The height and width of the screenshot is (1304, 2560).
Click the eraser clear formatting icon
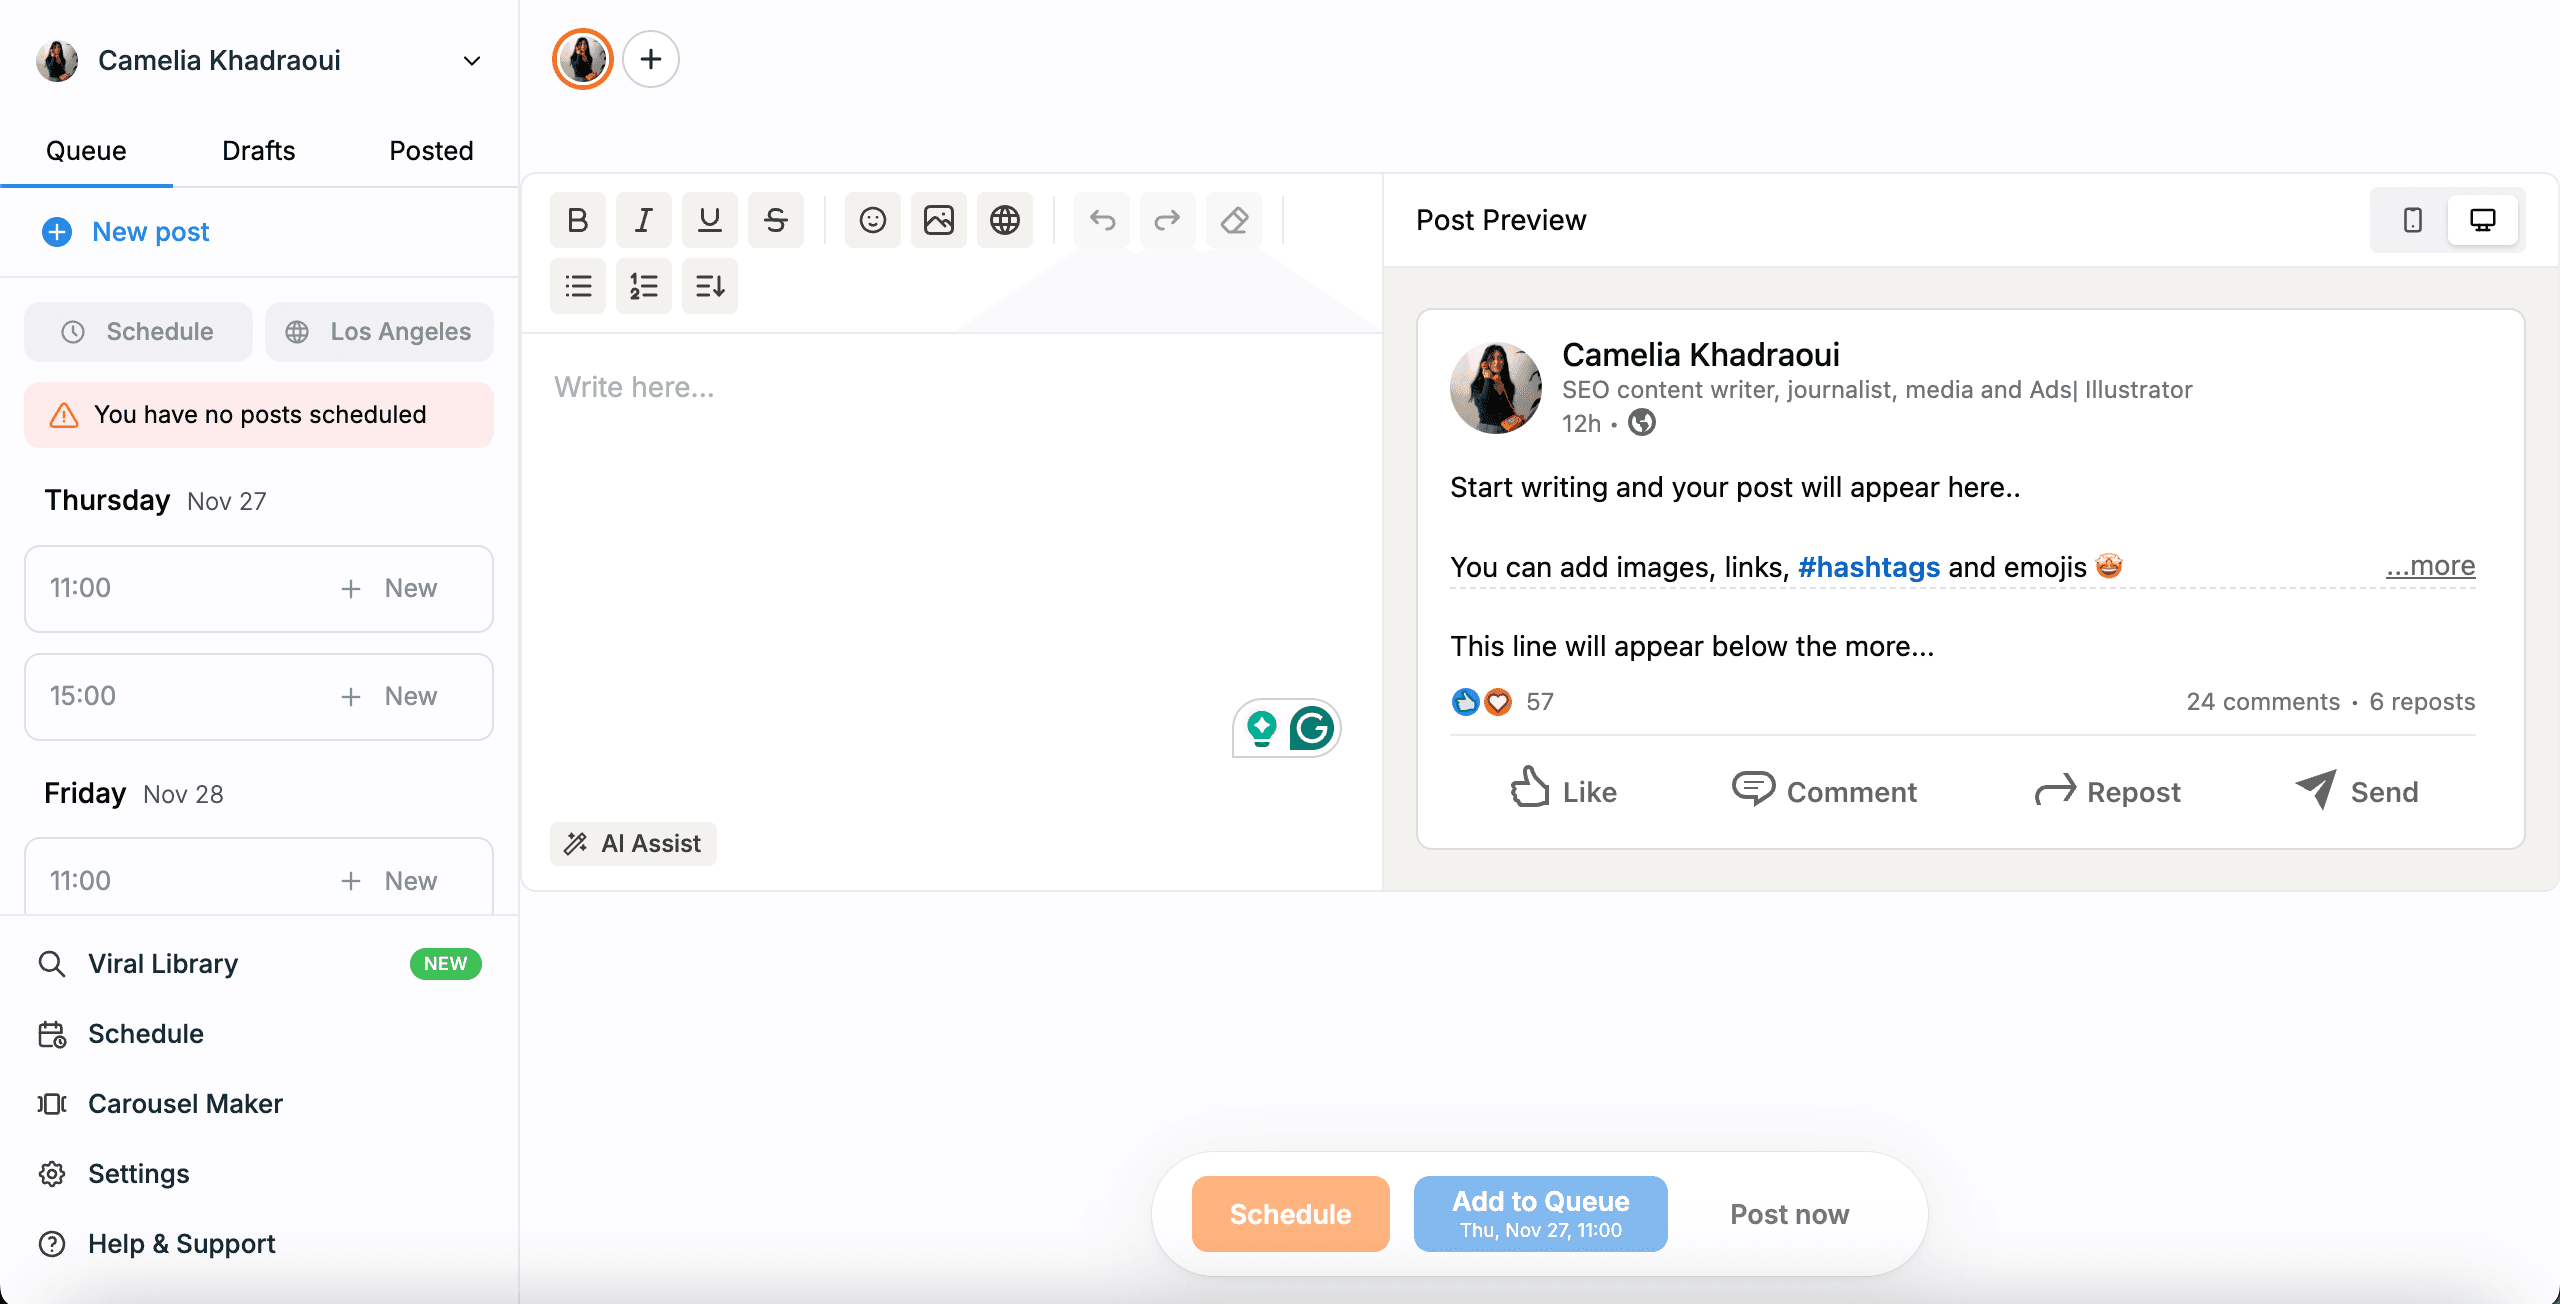tap(1234, 220)
